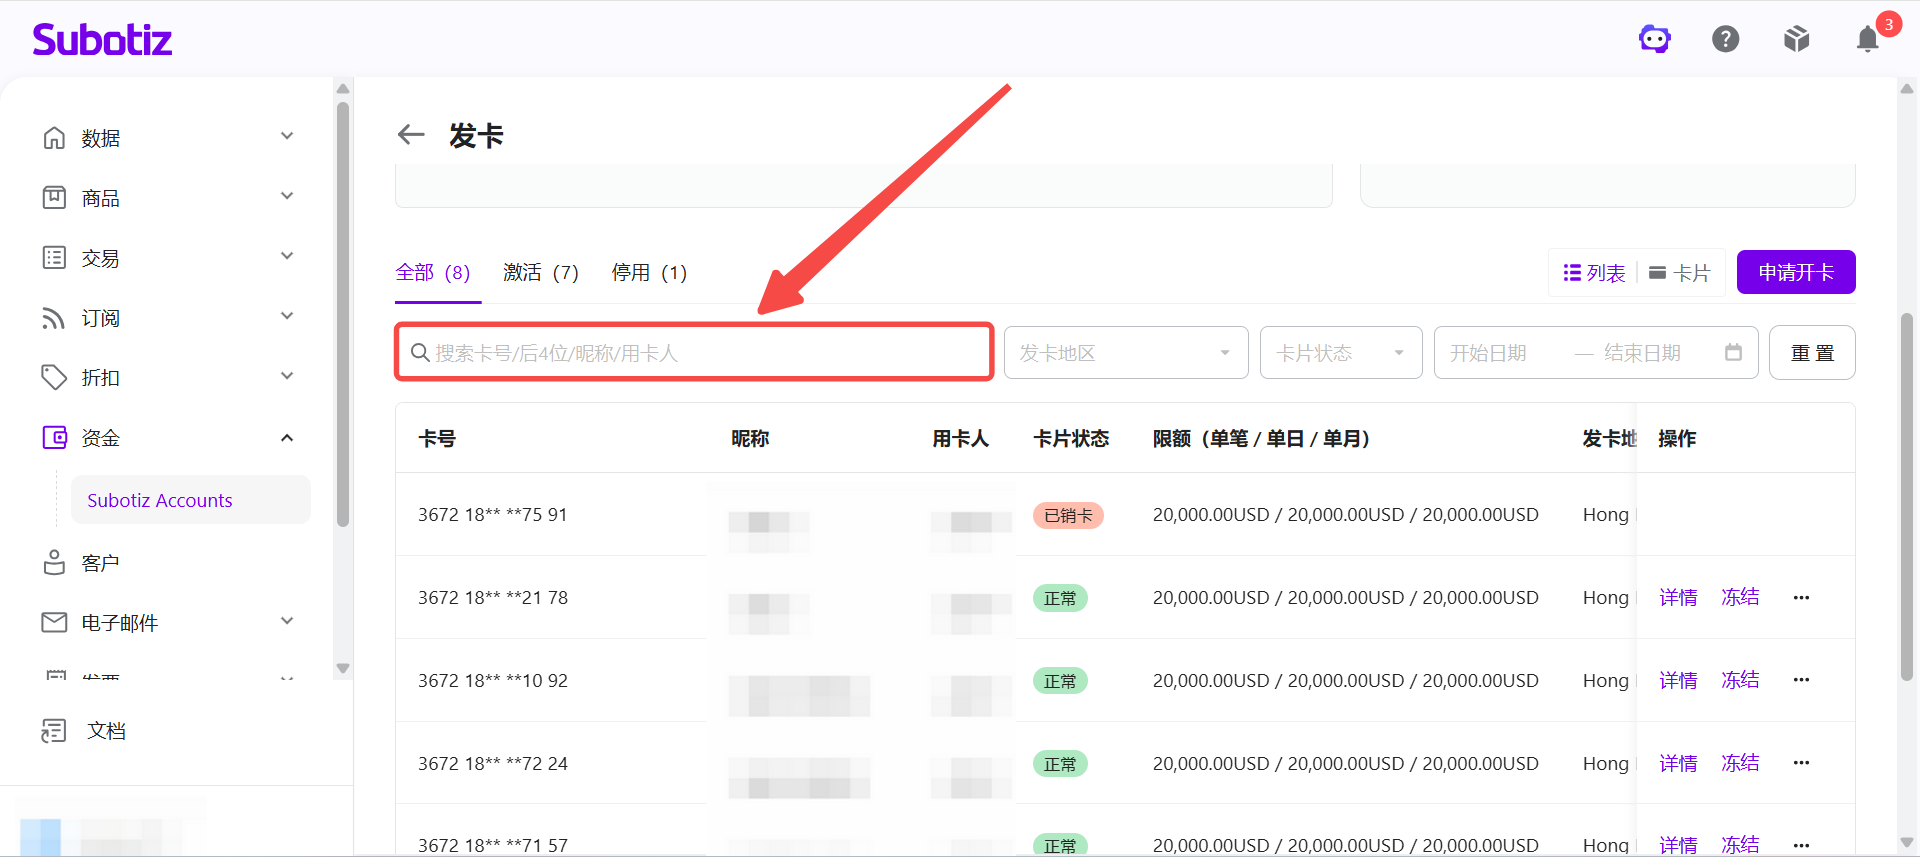Viewport: 1920px width, 857px height.
Task: Click the 商品 product icon in sidebar
Action: 54,197
